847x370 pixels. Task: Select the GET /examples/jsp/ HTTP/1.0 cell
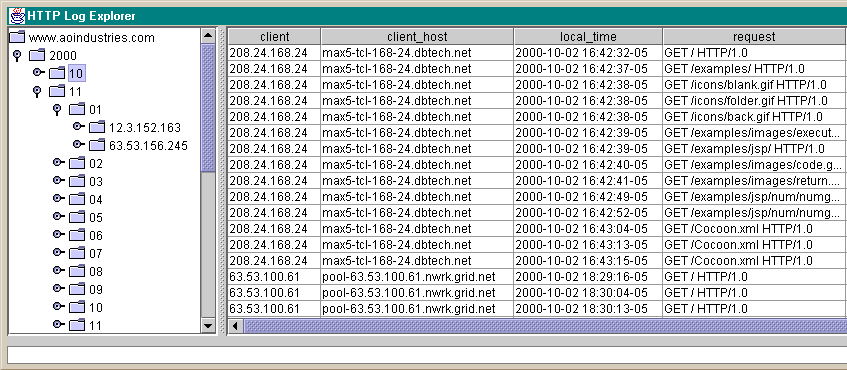755,149
